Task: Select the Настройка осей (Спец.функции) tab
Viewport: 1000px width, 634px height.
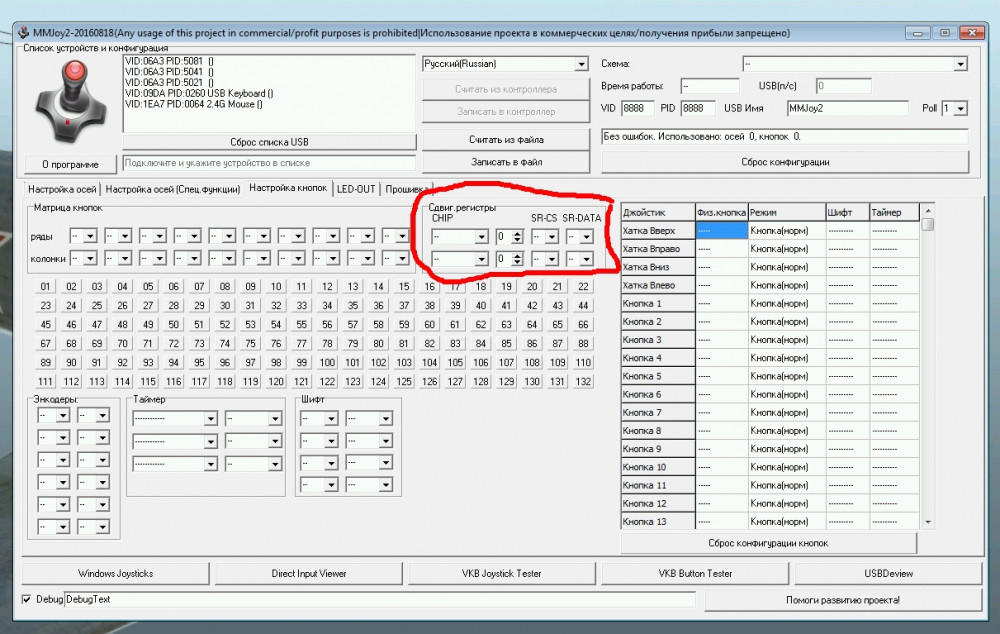Action: 173,188
